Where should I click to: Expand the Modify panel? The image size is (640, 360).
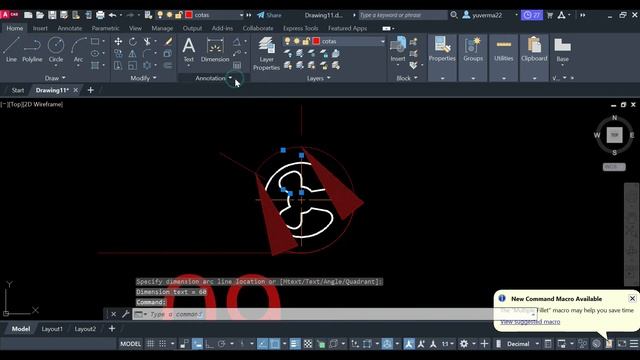click(x=143, y=78)
